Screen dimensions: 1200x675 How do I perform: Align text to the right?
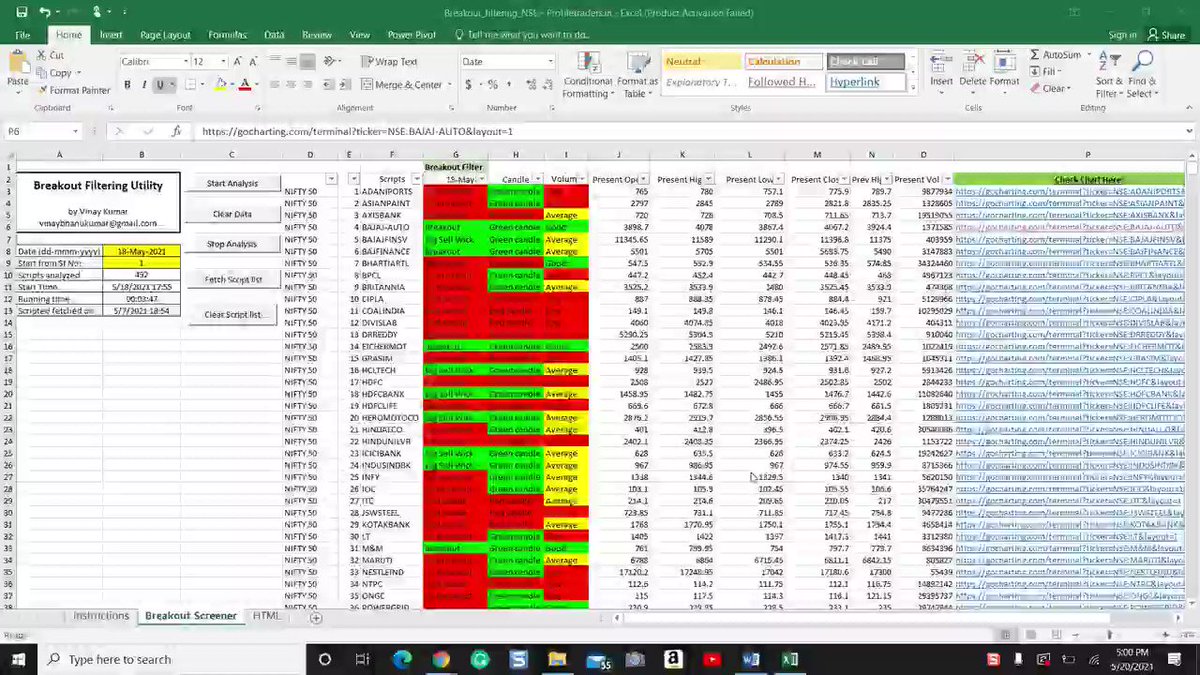[310, 85]
